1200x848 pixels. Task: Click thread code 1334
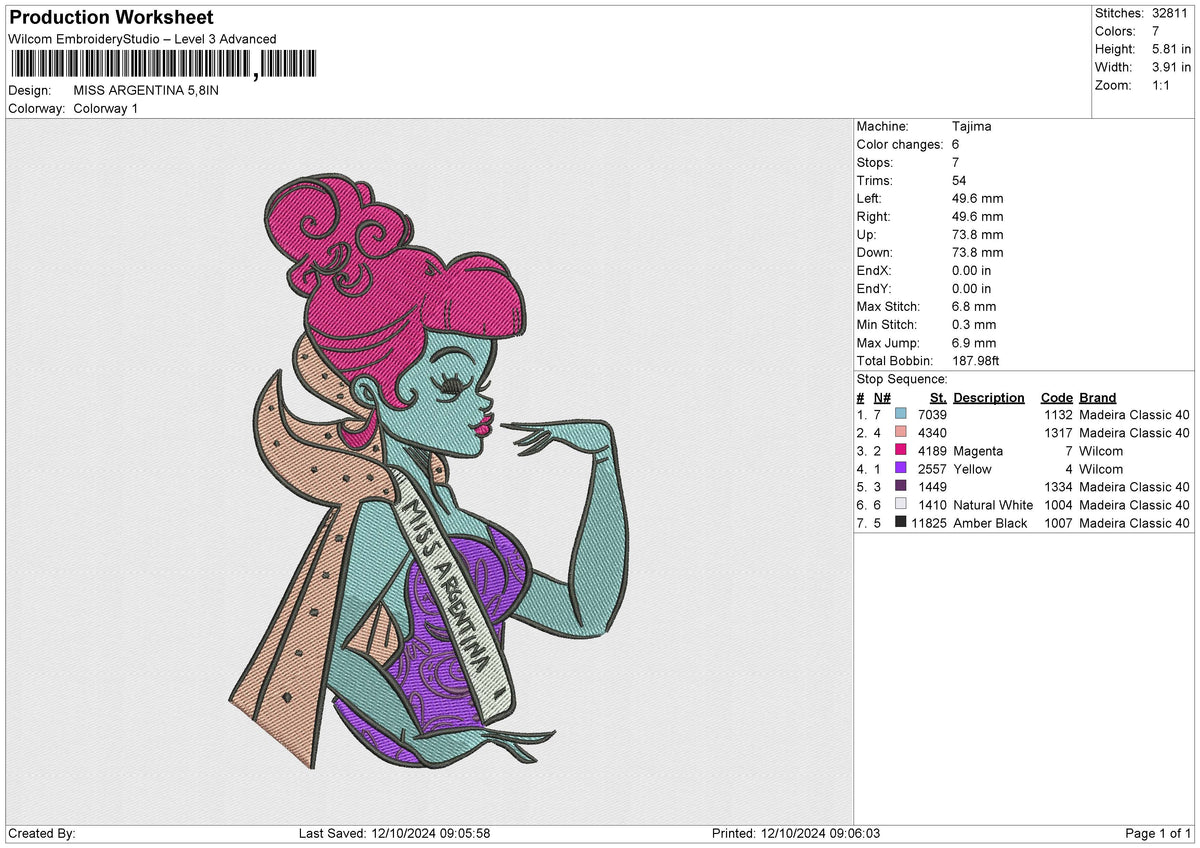pyautogui.click(x=1058, y=487)
